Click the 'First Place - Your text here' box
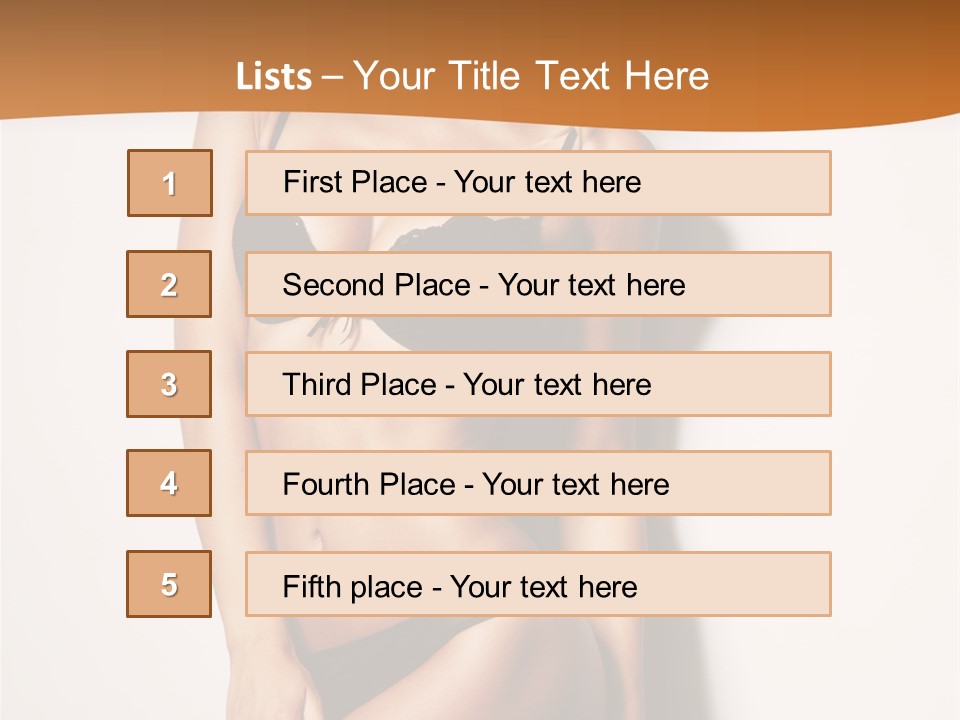 [538, 183]
